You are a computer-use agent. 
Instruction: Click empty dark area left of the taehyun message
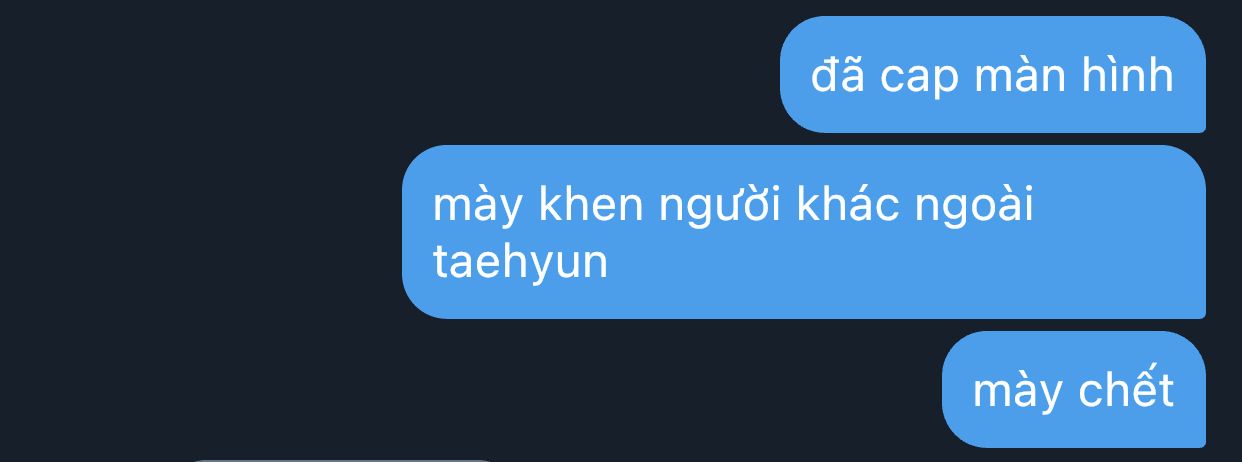pyautogui.click(x=200, y=232)
